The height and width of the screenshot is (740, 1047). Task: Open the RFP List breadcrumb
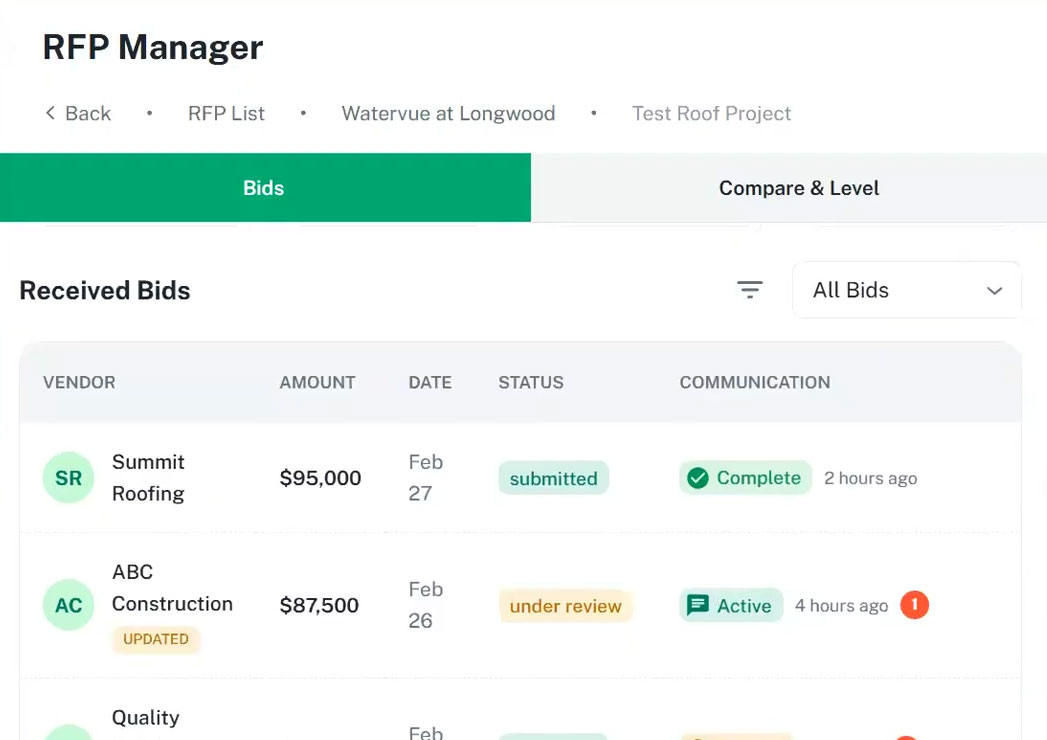click(226, 114)
